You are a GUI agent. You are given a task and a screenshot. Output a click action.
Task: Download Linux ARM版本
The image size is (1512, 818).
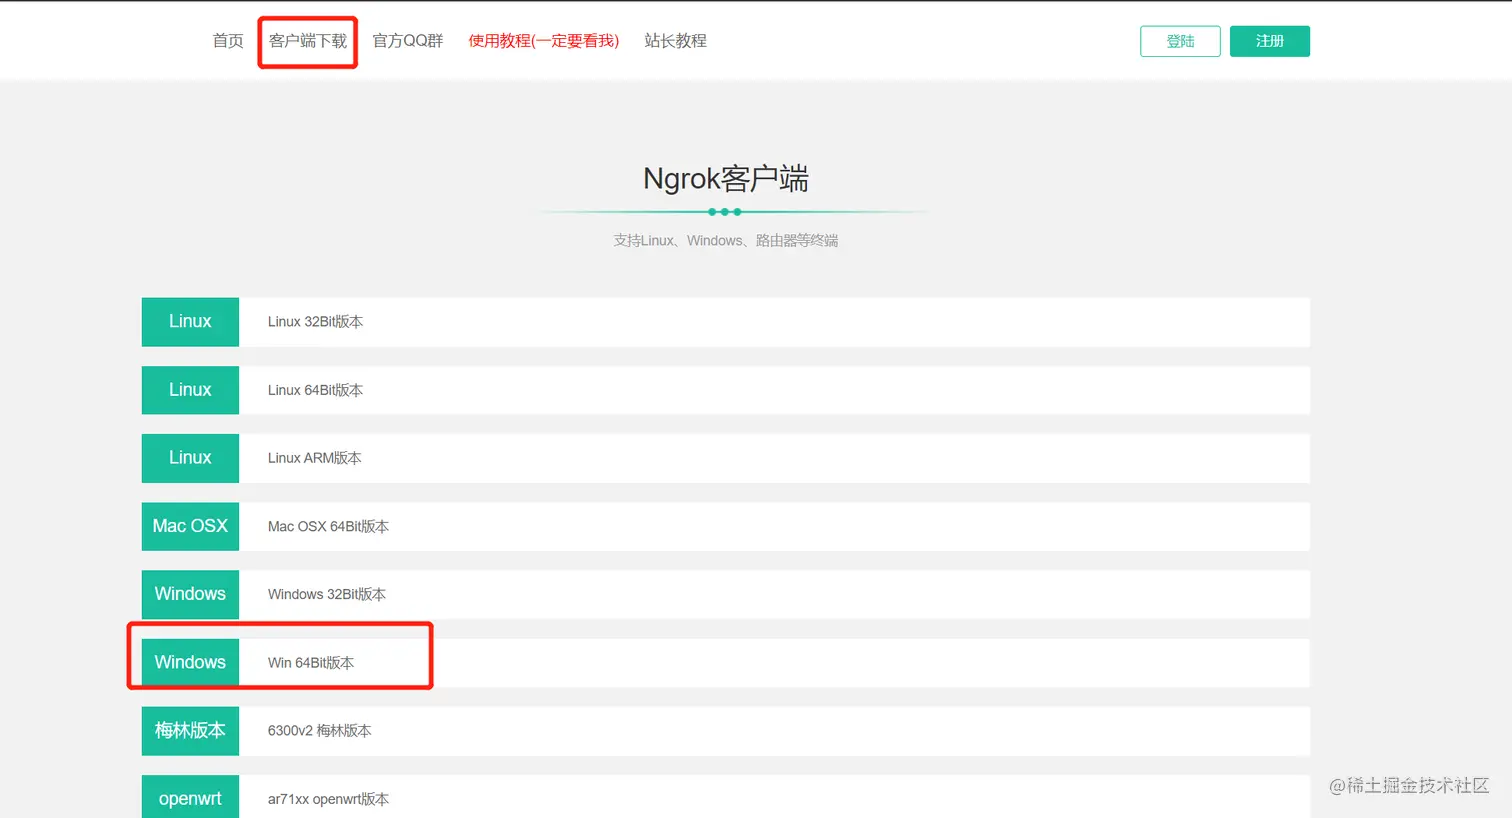[x=314, y=458]
